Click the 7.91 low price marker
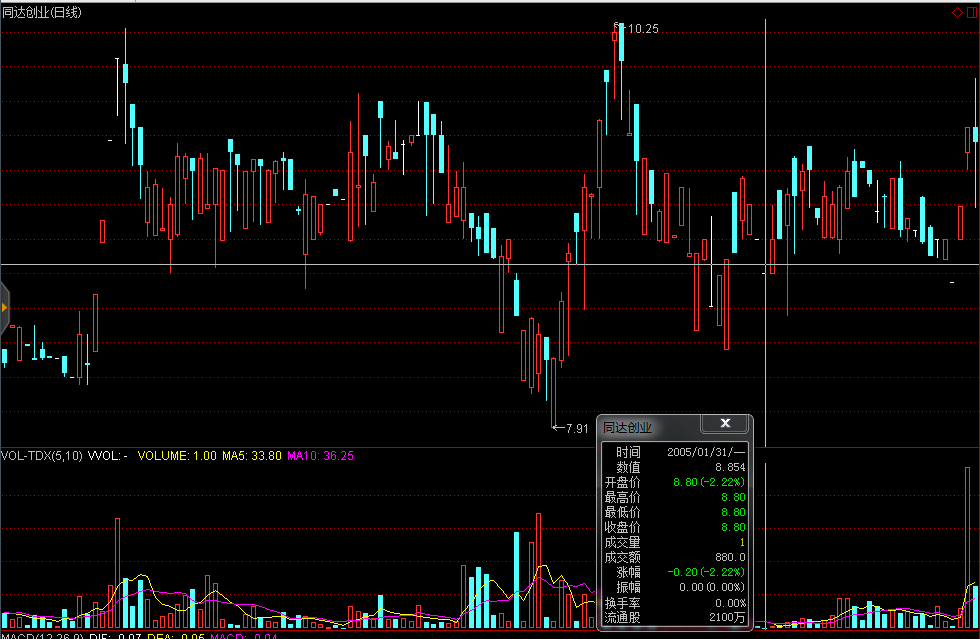Viewport: 980px width, 639px height. [576, 428]
